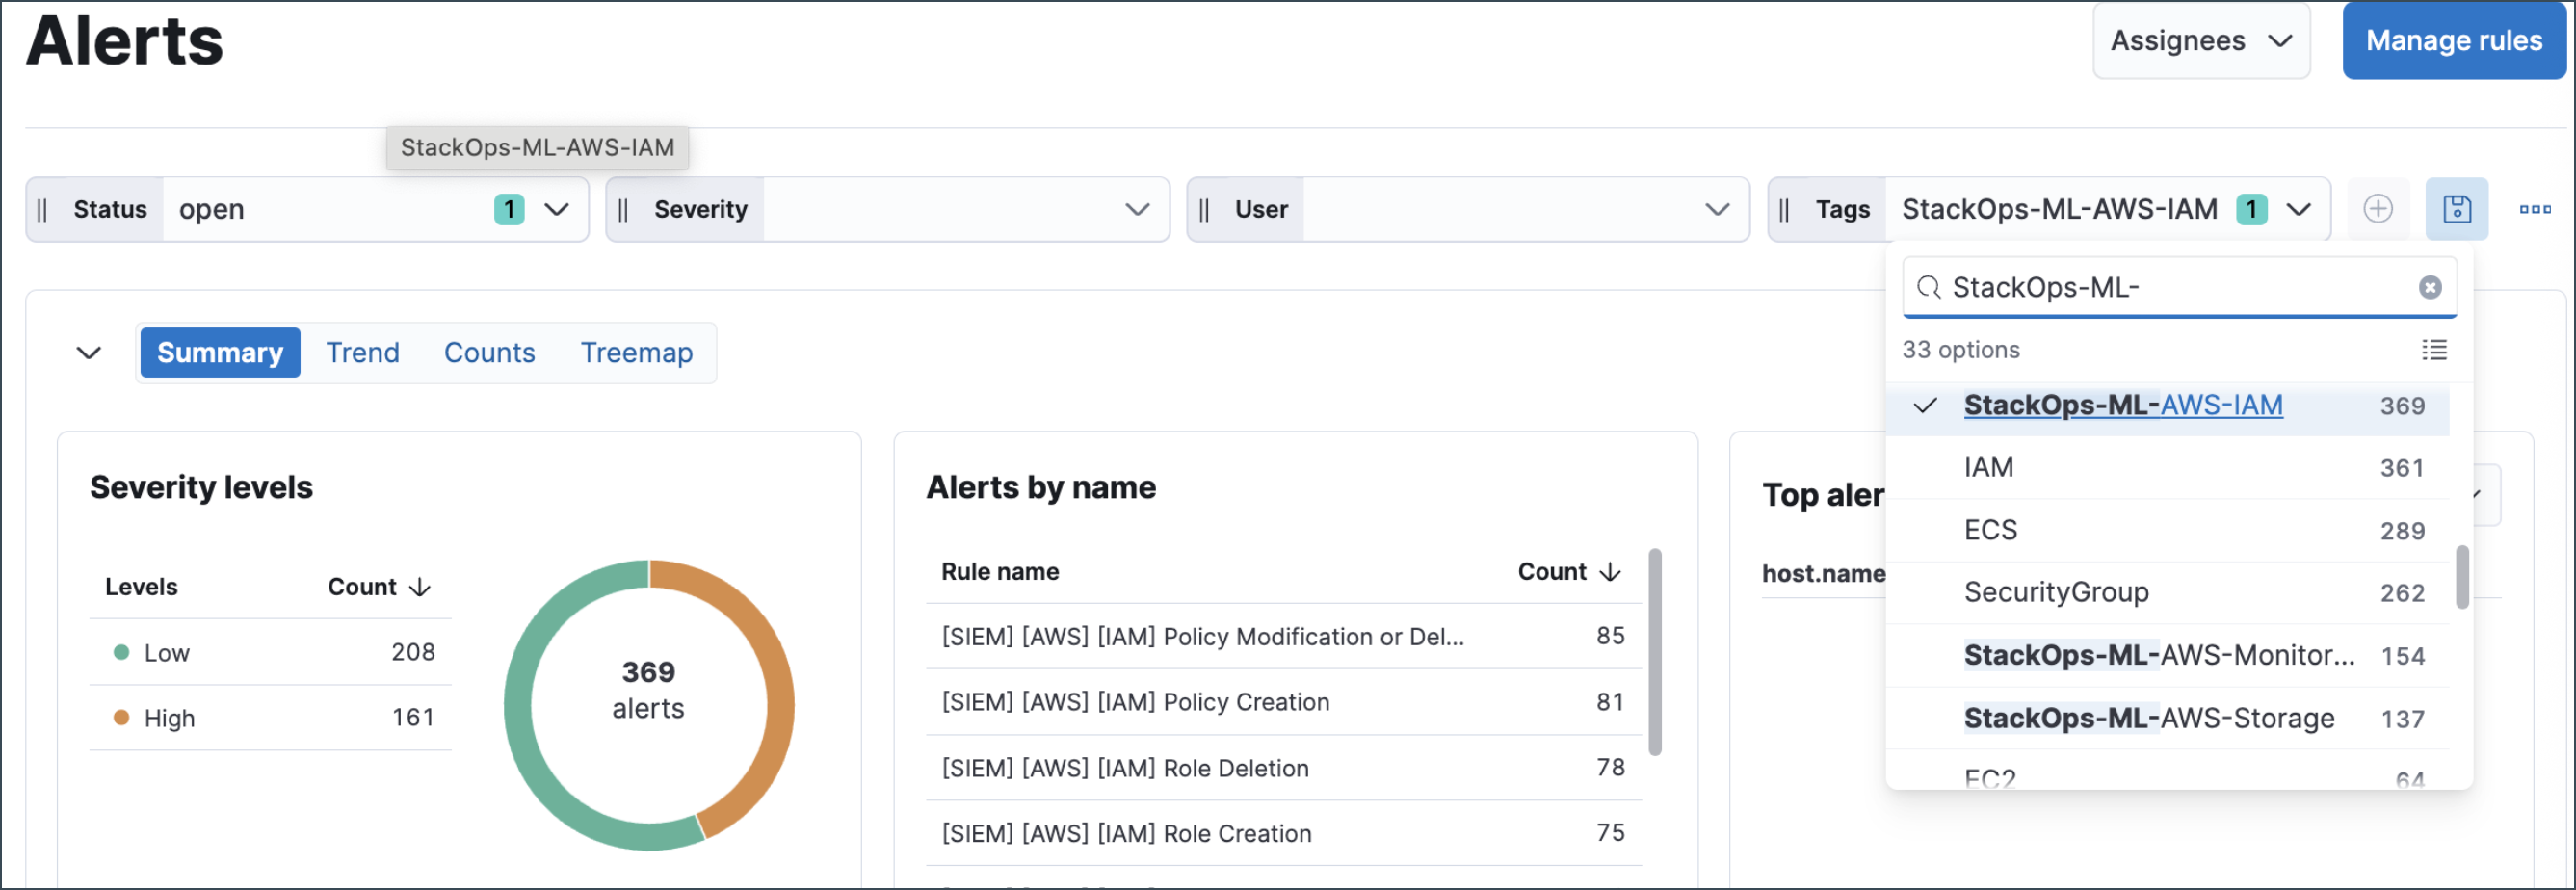Select the IAM tag option
The width and height of the screenshot is (2576, 890).
(x=2167, y=468)
